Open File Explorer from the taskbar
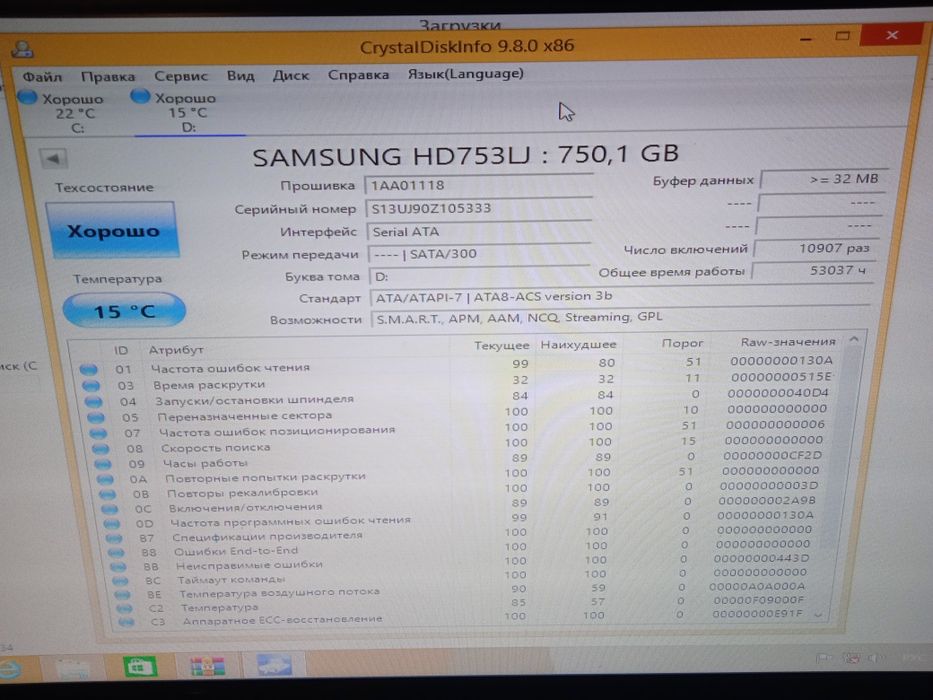 pyautogui.click(x=73, y=668)
